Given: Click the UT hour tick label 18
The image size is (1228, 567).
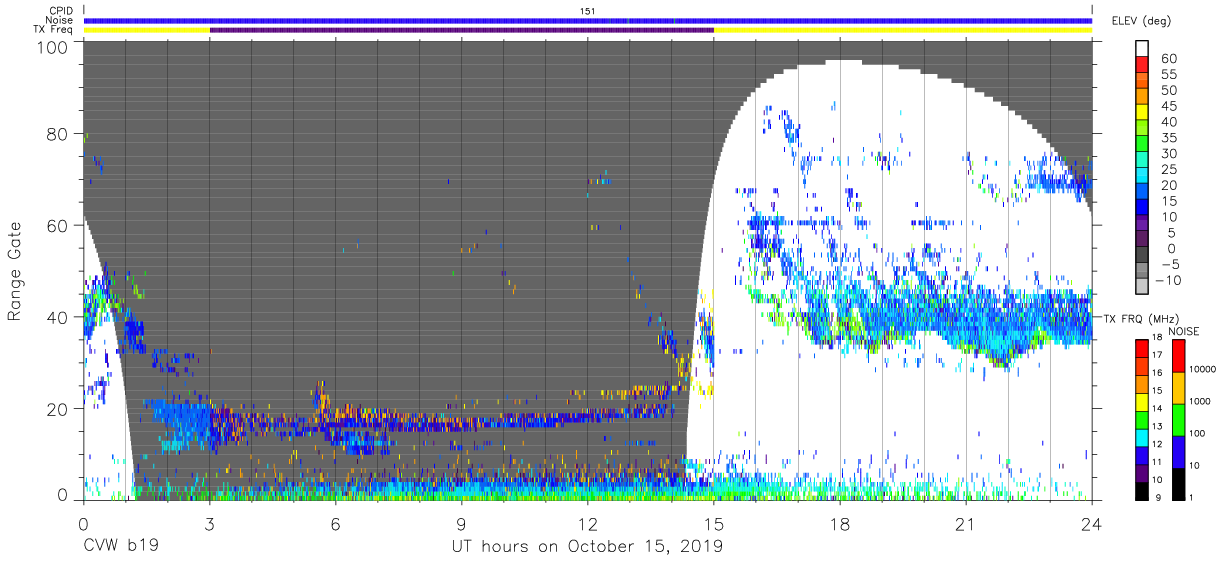Looking at the screenshot, I should pyautogui.click(x=840, y=523).
